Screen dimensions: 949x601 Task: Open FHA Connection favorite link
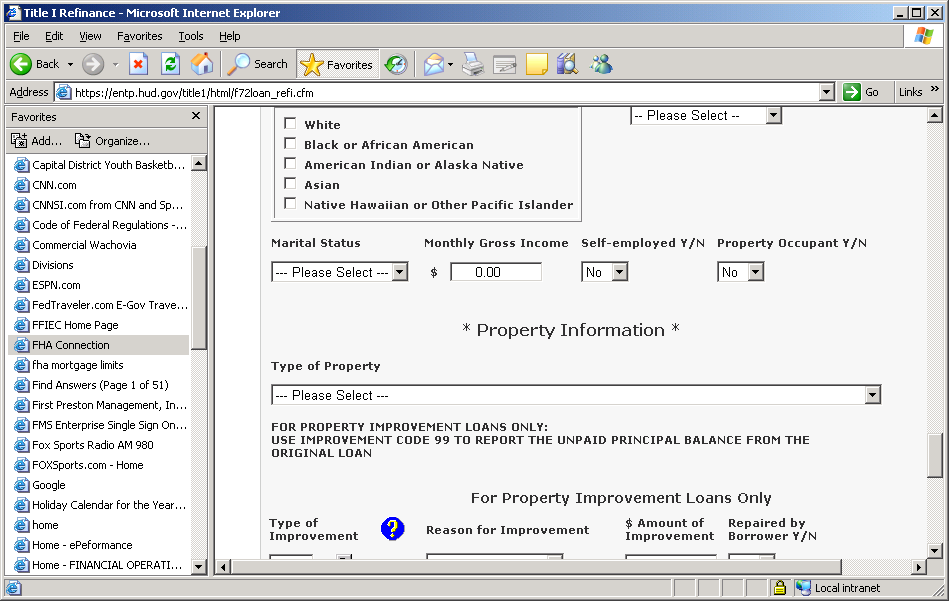[70, 345]
